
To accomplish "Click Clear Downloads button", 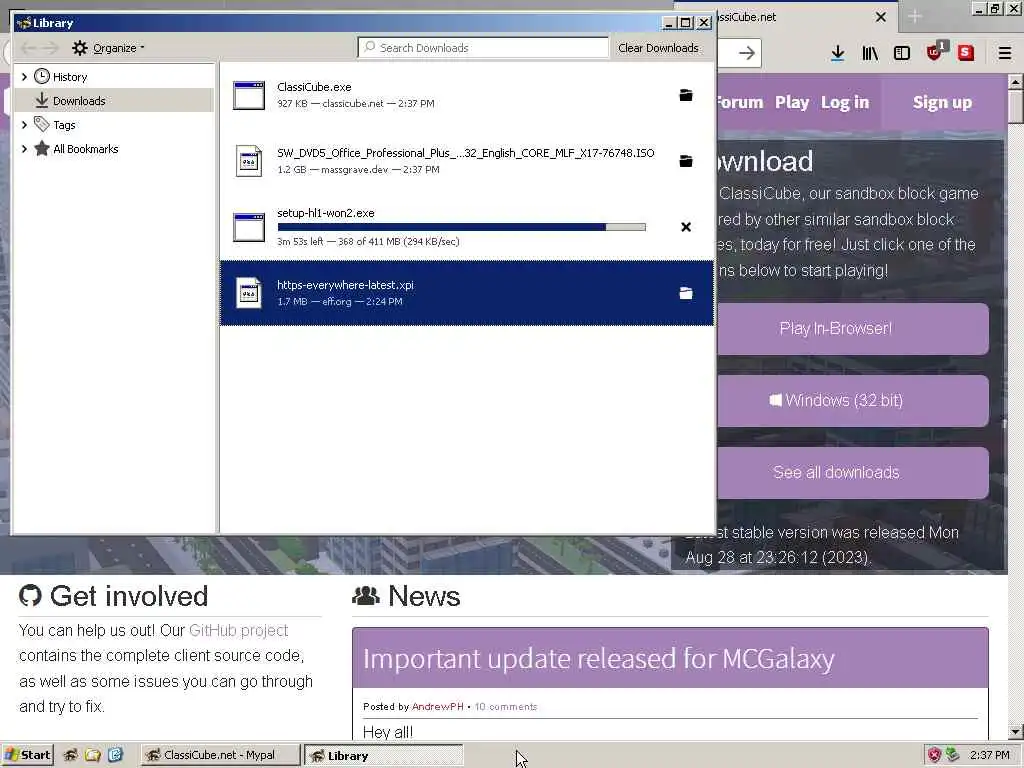I will click(x=658, y=48).
